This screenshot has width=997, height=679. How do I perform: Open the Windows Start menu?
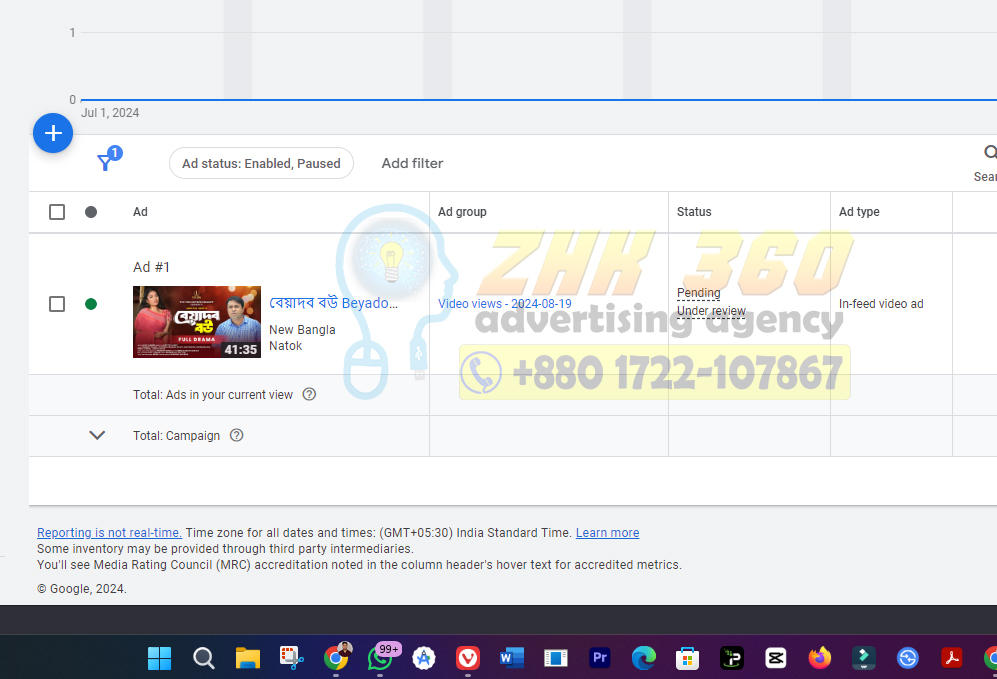tap(159, 658)
